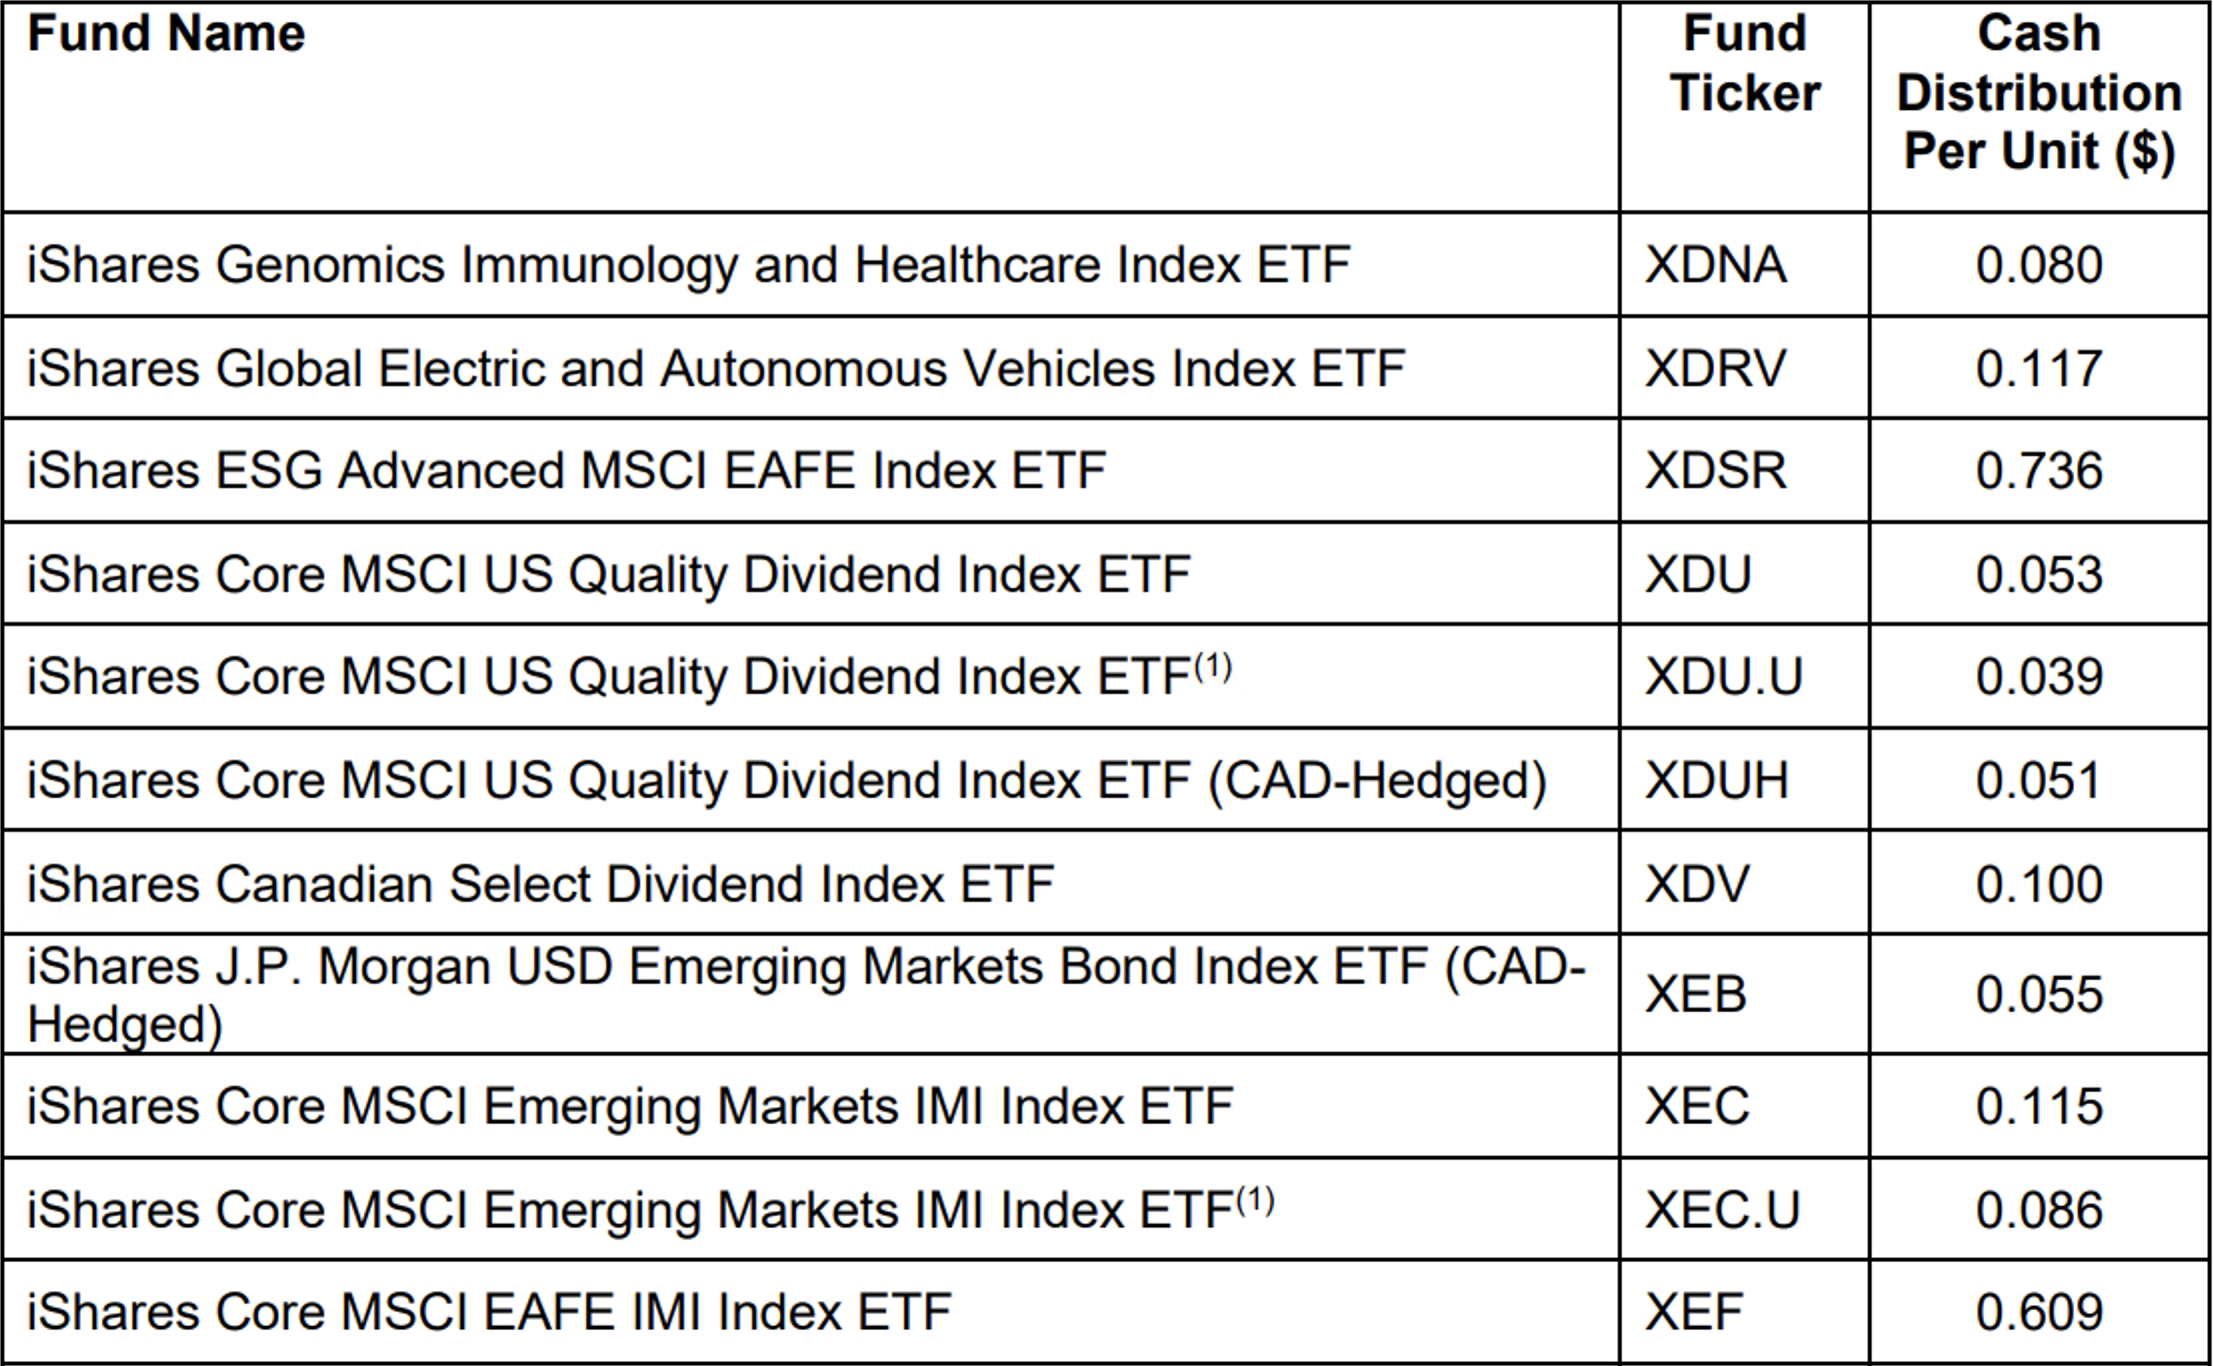Click the XDU ticker cell
2213x1366 pixels.
point(1698,575)
